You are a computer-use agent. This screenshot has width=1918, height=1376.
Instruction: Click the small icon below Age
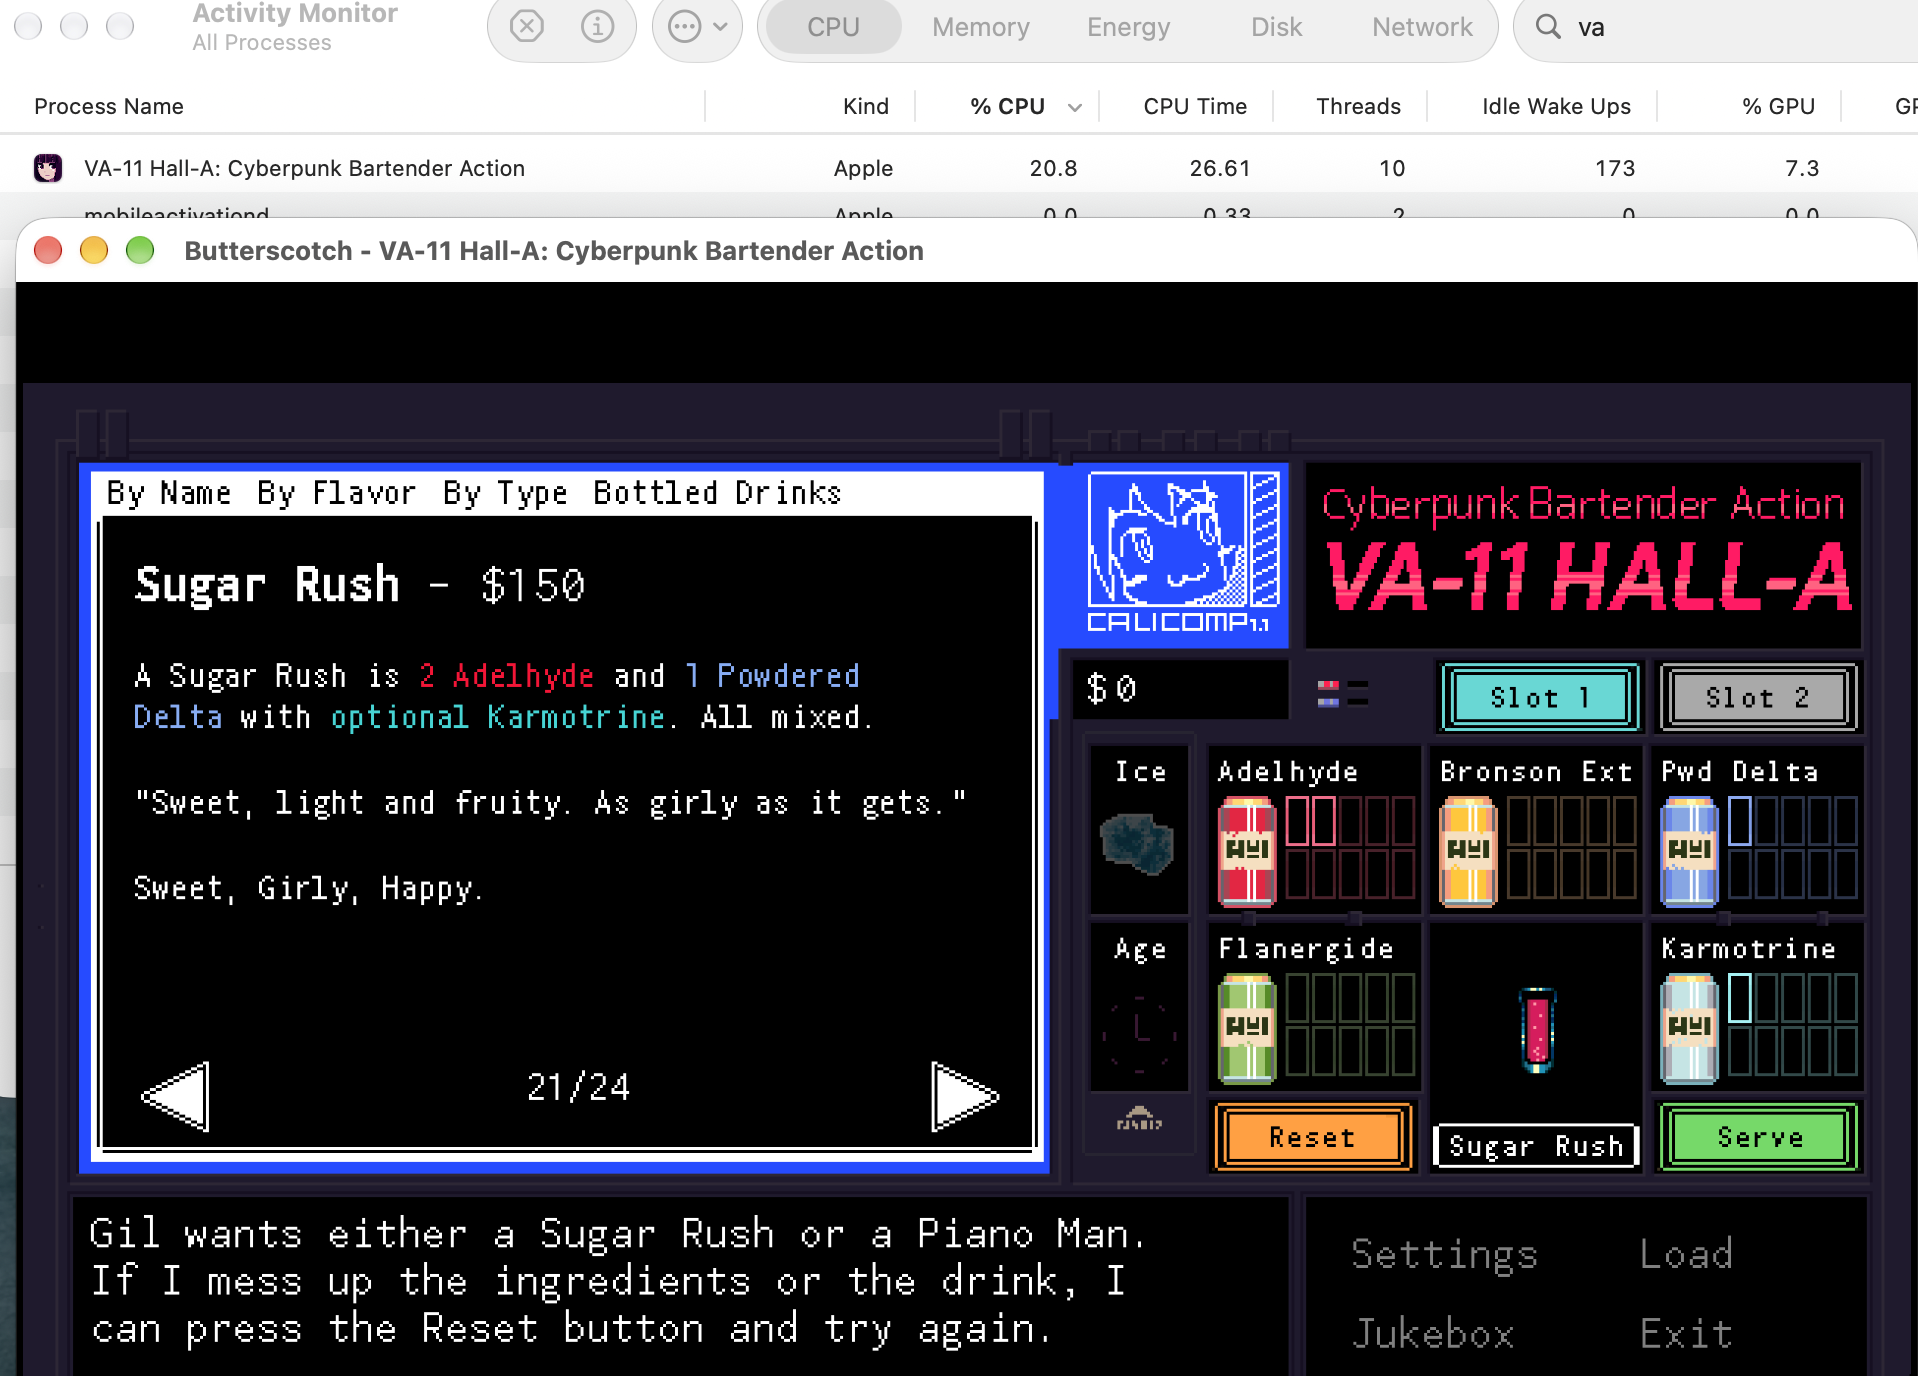point(1139,1119)
